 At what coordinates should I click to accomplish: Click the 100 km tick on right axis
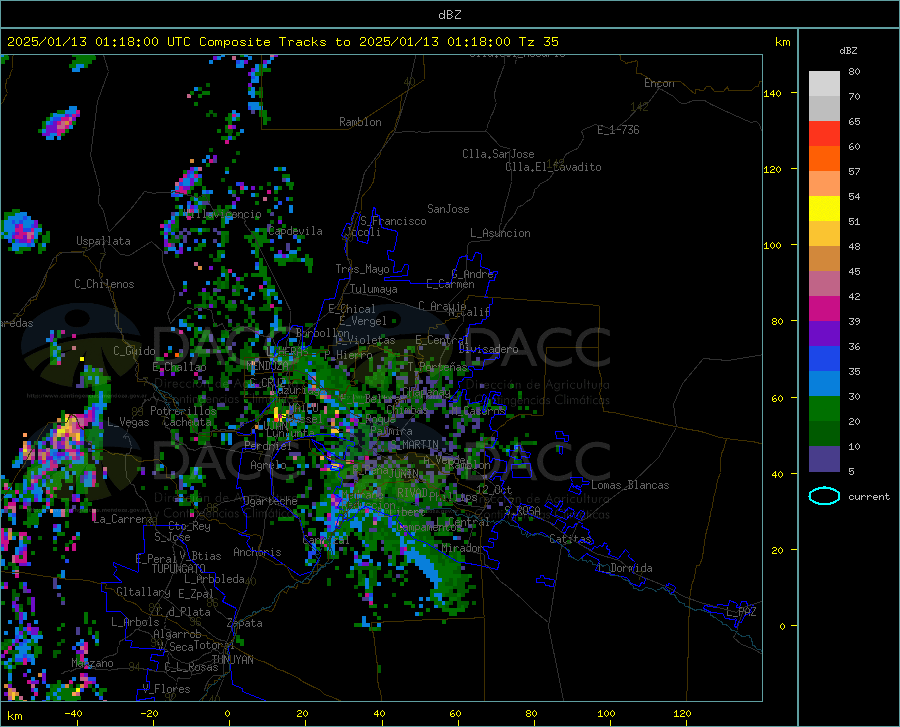click(x=773, y=246)
